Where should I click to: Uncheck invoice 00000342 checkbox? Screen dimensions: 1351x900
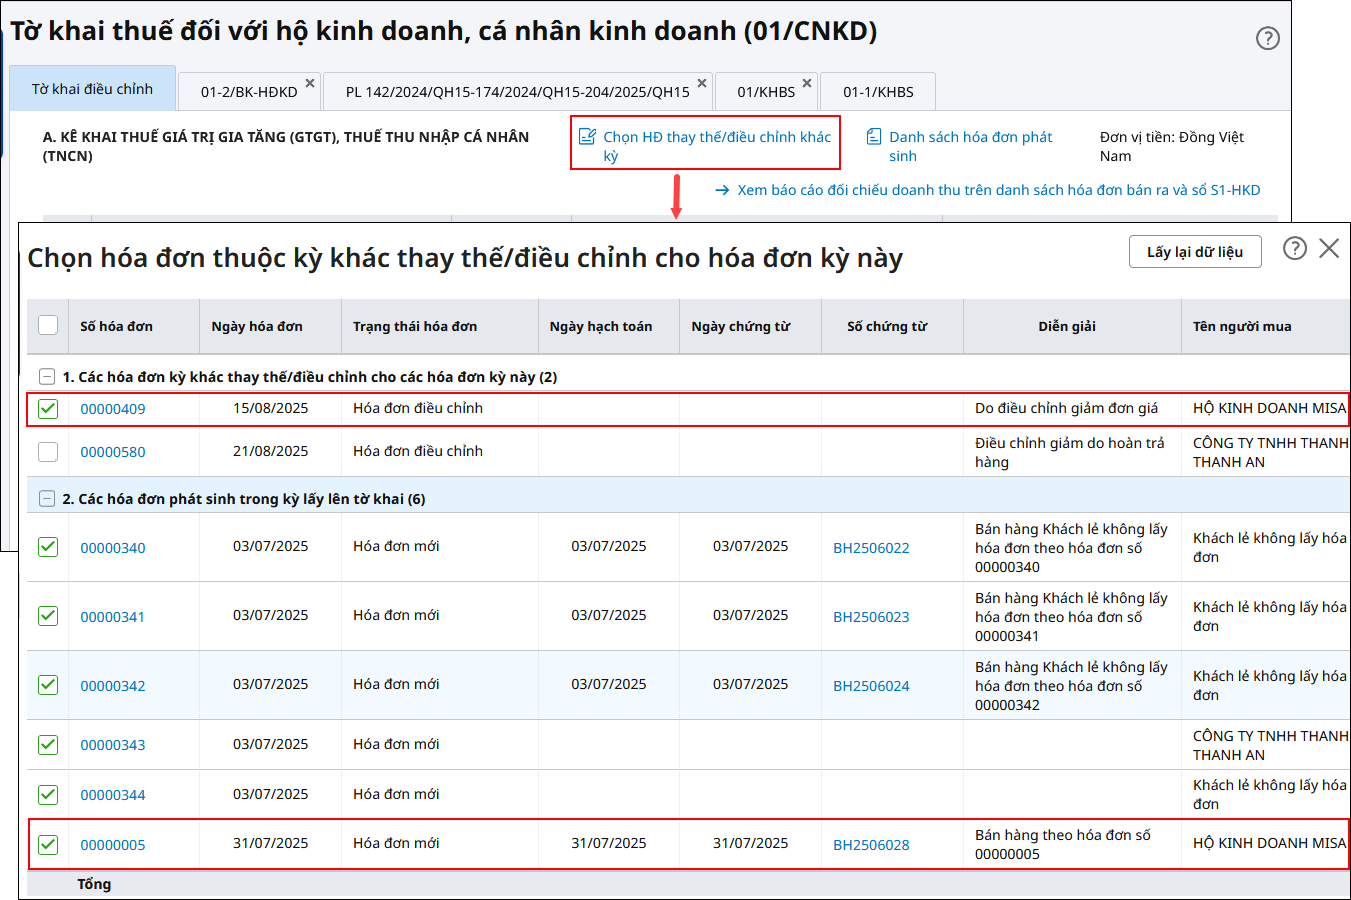pyautogui.click(x=48, y=685)
